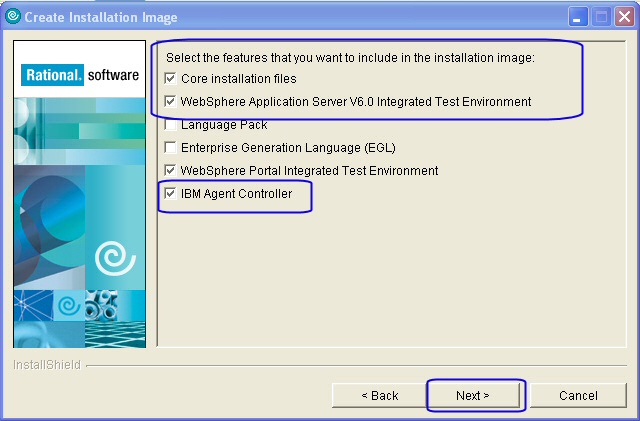Image resolution: width=640 pixels, height=421 pixels.
Task: Click the Rational software logo
Action: coord(80,75)
